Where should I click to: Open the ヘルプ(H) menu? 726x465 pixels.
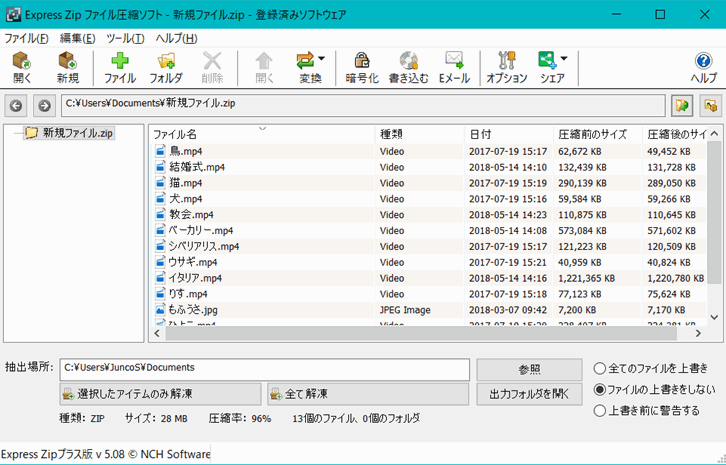click(x=176, y=38)
